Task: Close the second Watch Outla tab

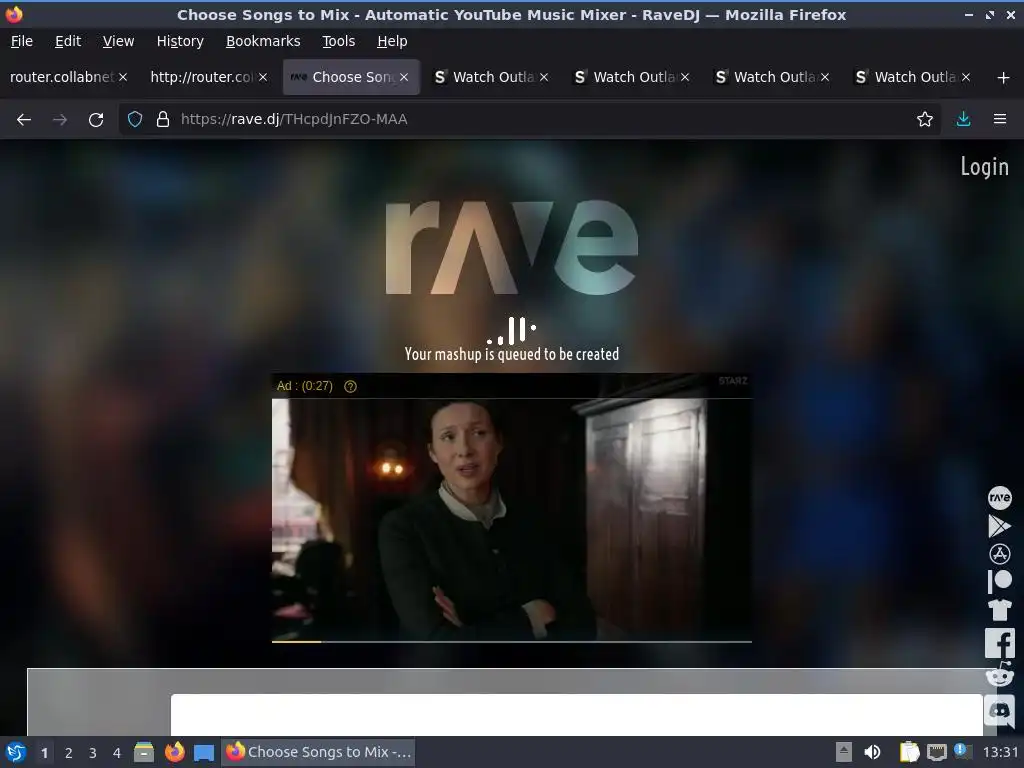Action: (x=684, y=77)
